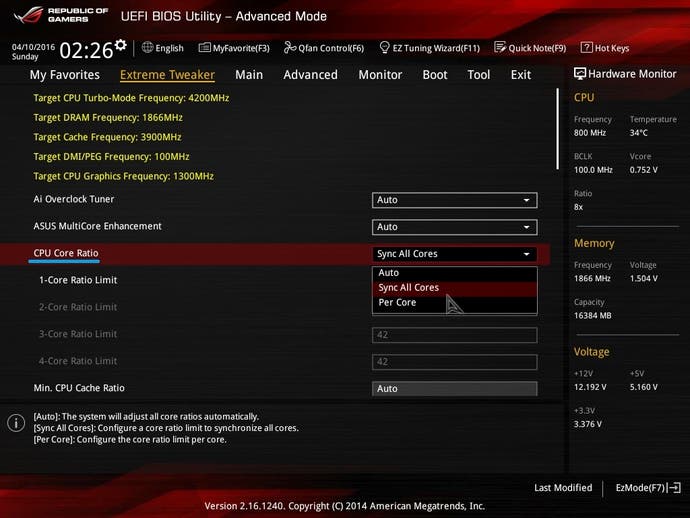This screenshot has height=518, width=690.
Task: Switch to the Tool tab
Action: [x=479, y=75]
